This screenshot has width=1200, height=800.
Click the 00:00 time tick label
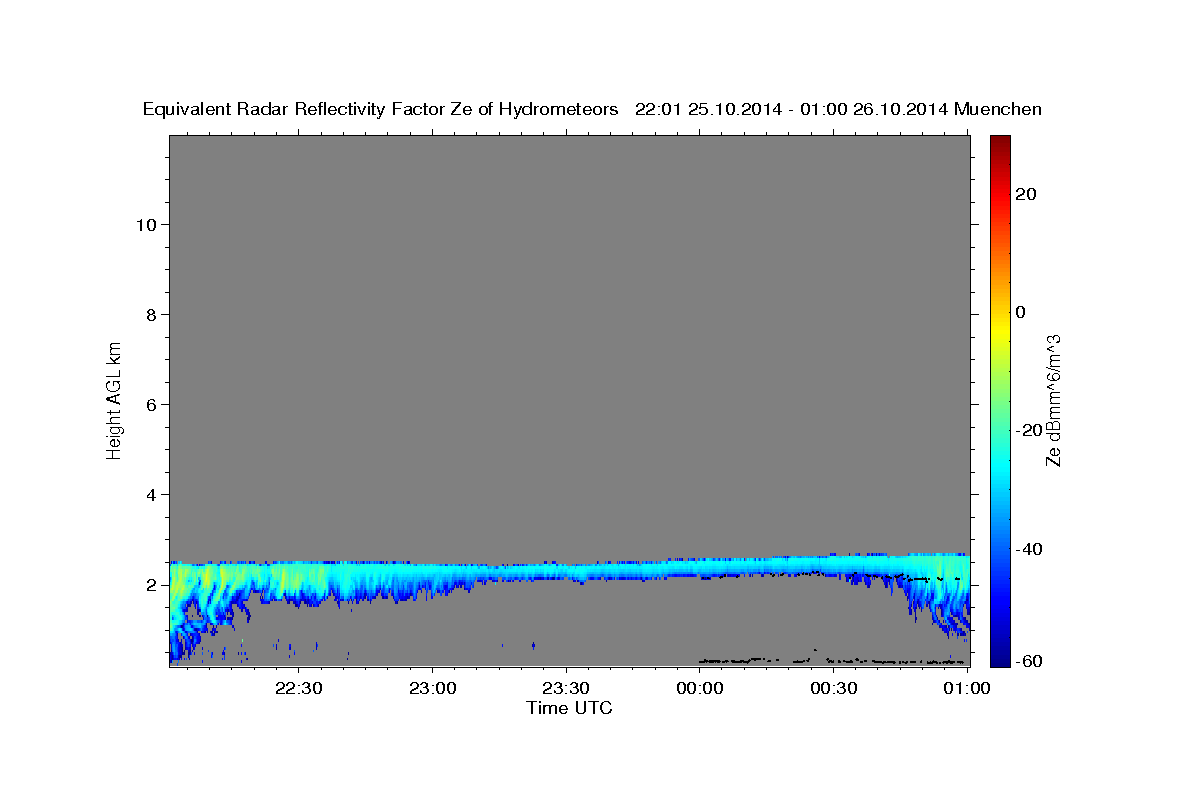tap(699, 688)
